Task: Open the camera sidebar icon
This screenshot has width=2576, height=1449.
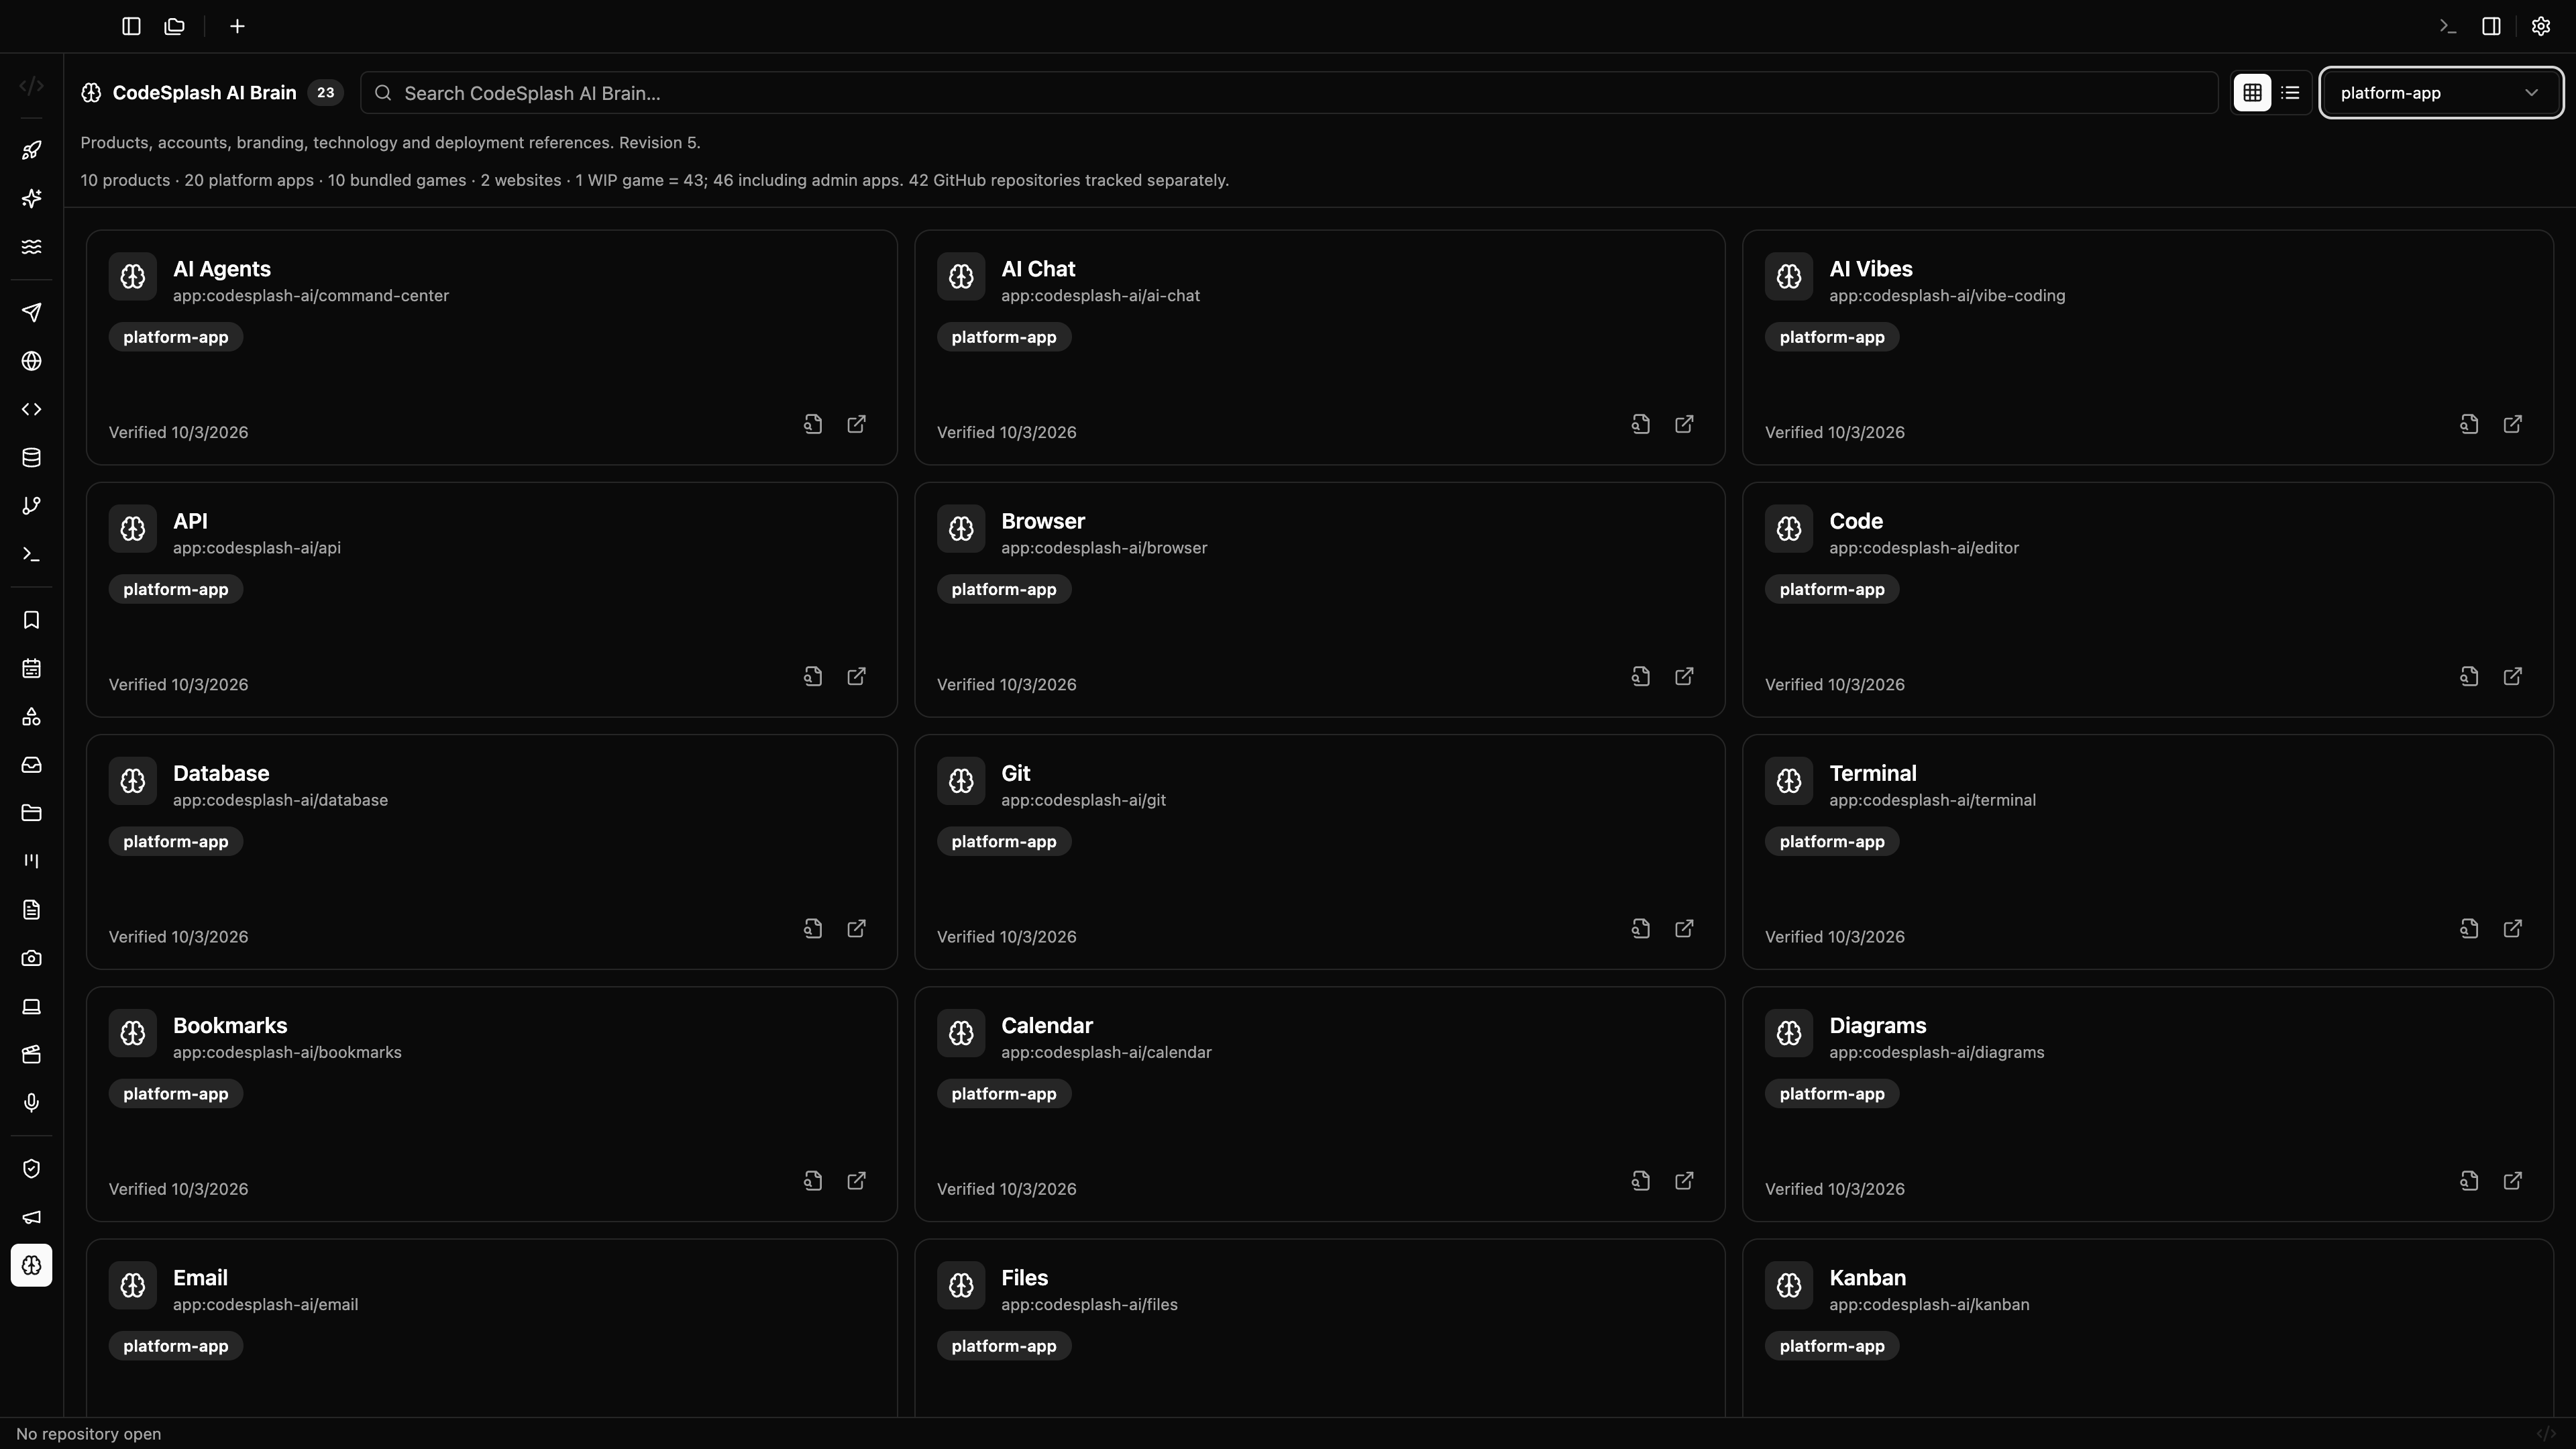Action: [x=31, y=958]
